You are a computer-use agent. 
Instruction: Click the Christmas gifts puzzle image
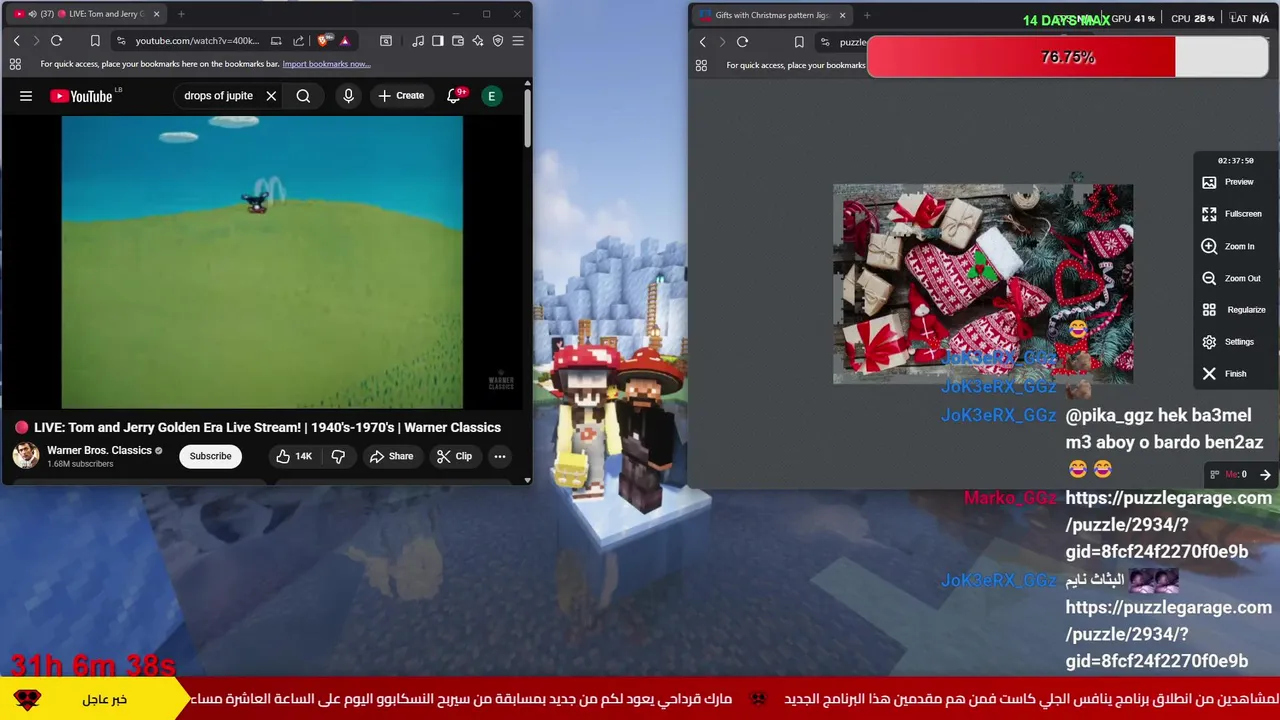(983, 284)
